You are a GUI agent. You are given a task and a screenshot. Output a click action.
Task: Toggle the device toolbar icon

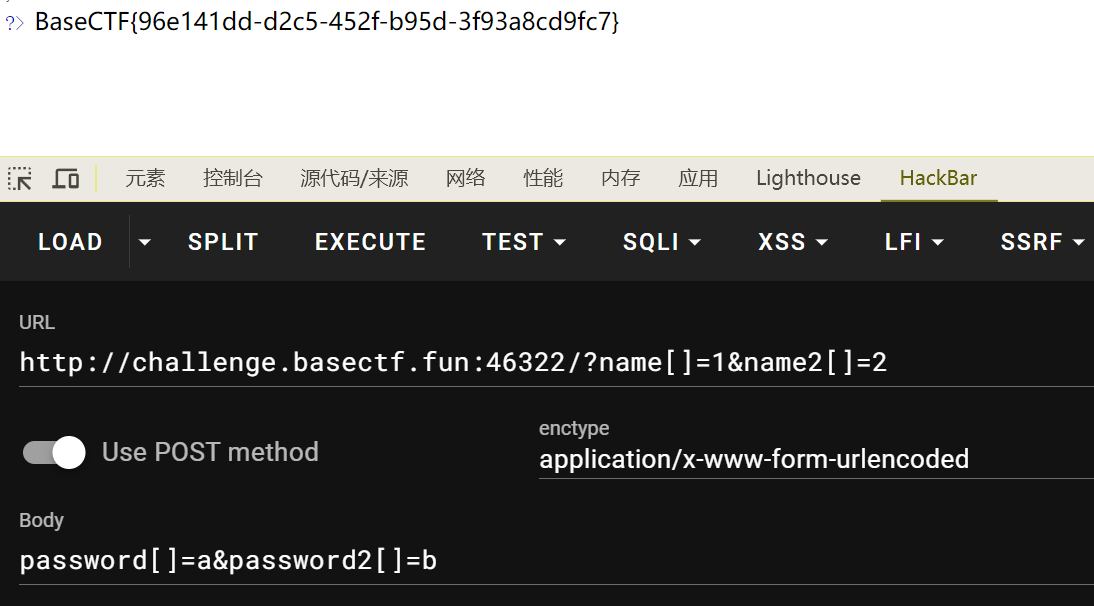tap(66, 179)
